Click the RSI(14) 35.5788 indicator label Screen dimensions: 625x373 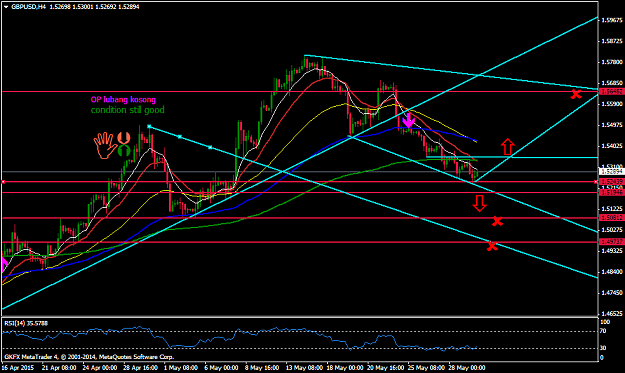(26, 323)
